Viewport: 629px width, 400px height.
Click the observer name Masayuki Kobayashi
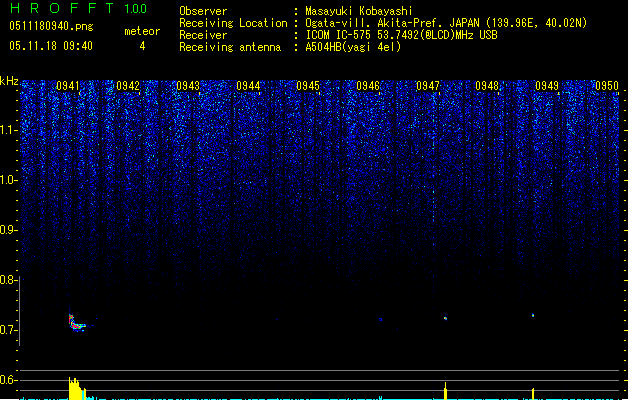click(359, 11)
